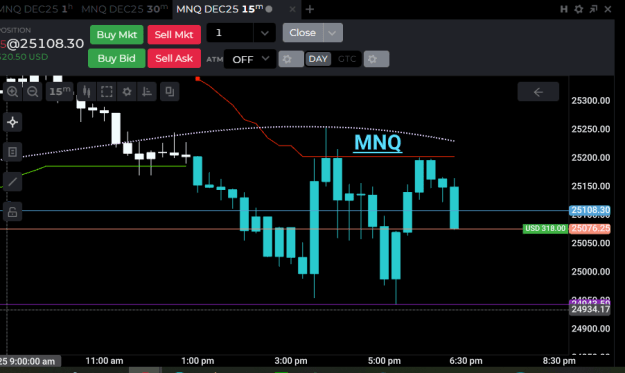Click the 25300.00 price axis label

591,101
